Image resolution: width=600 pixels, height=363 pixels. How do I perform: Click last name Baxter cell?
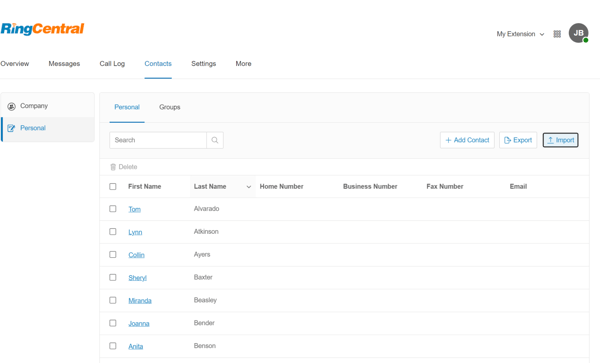pos(203,277)
